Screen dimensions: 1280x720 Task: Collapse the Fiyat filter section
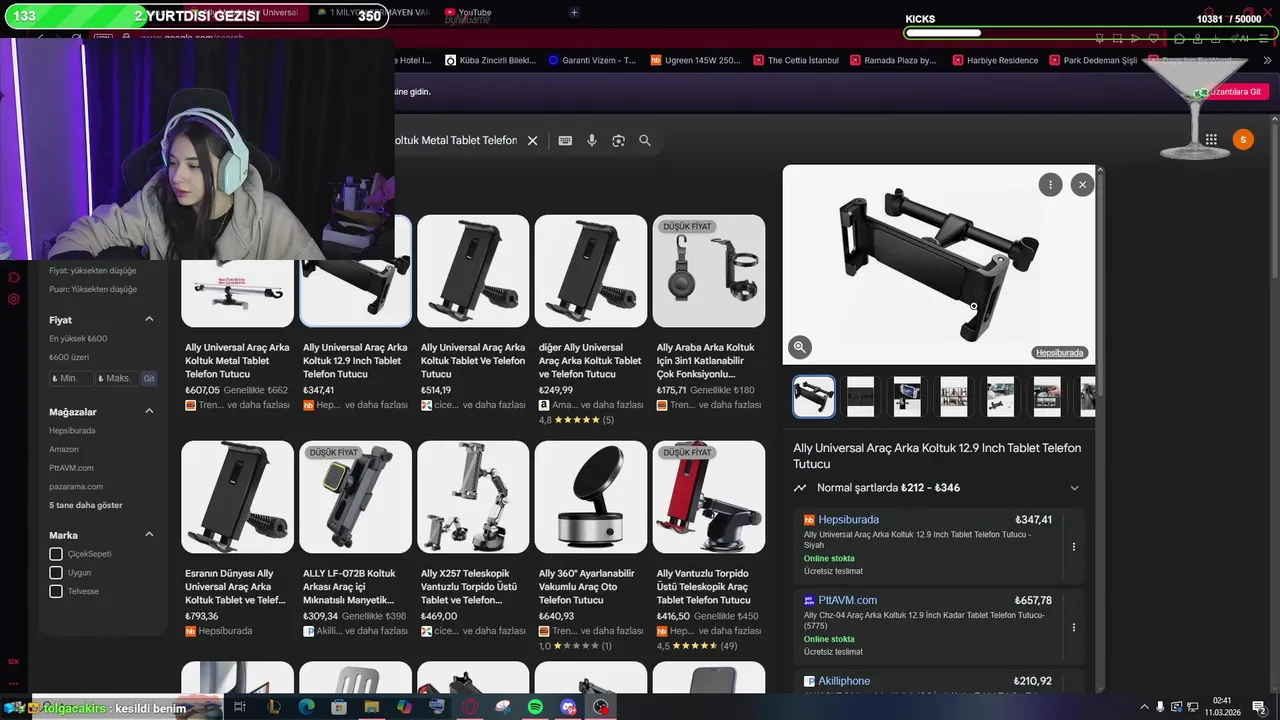(x=149, y=319)
